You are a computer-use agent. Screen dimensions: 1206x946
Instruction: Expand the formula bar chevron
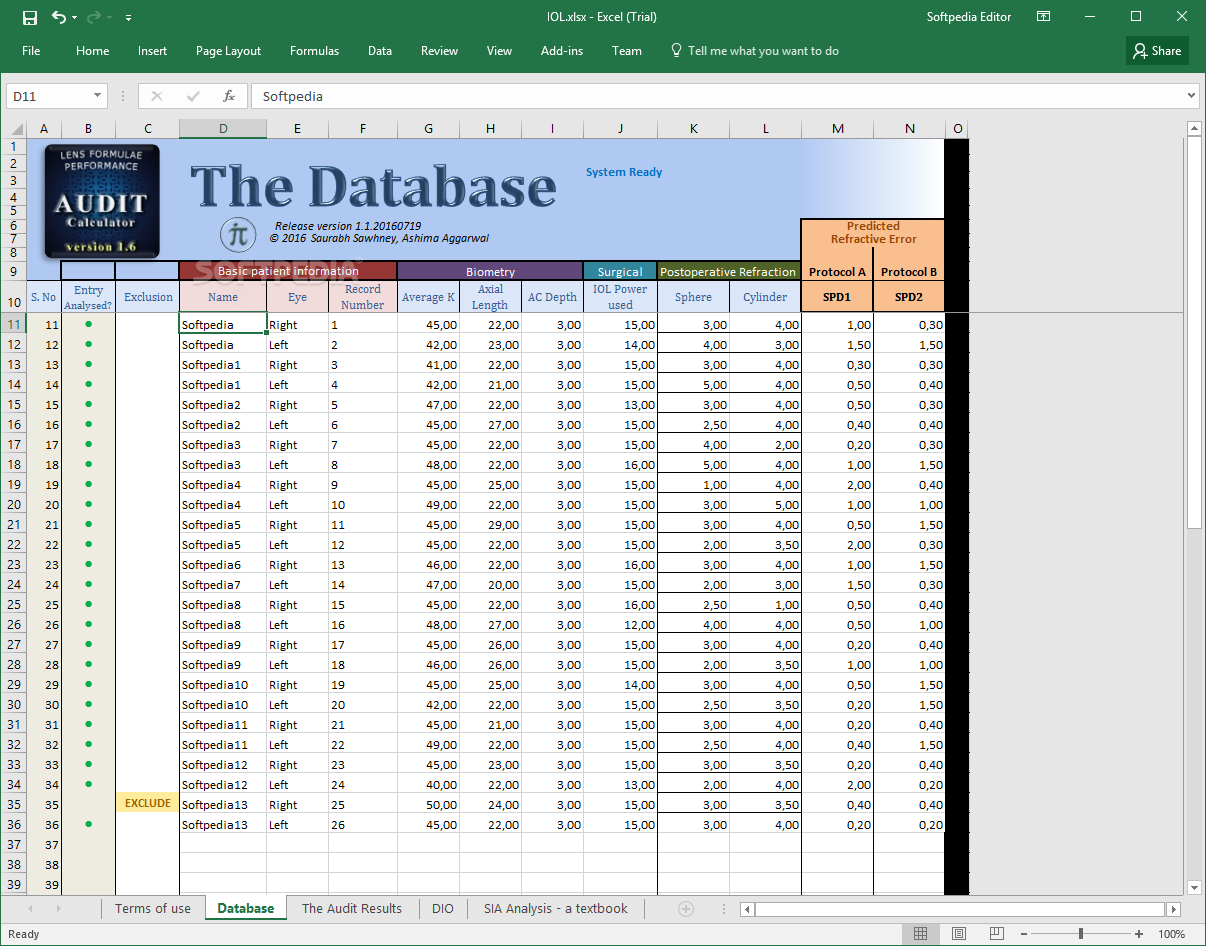[x=1191, y=96]
